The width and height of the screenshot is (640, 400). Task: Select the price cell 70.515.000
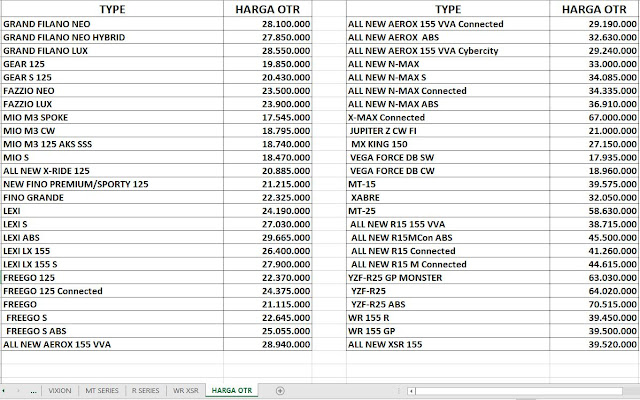[594, 304]
